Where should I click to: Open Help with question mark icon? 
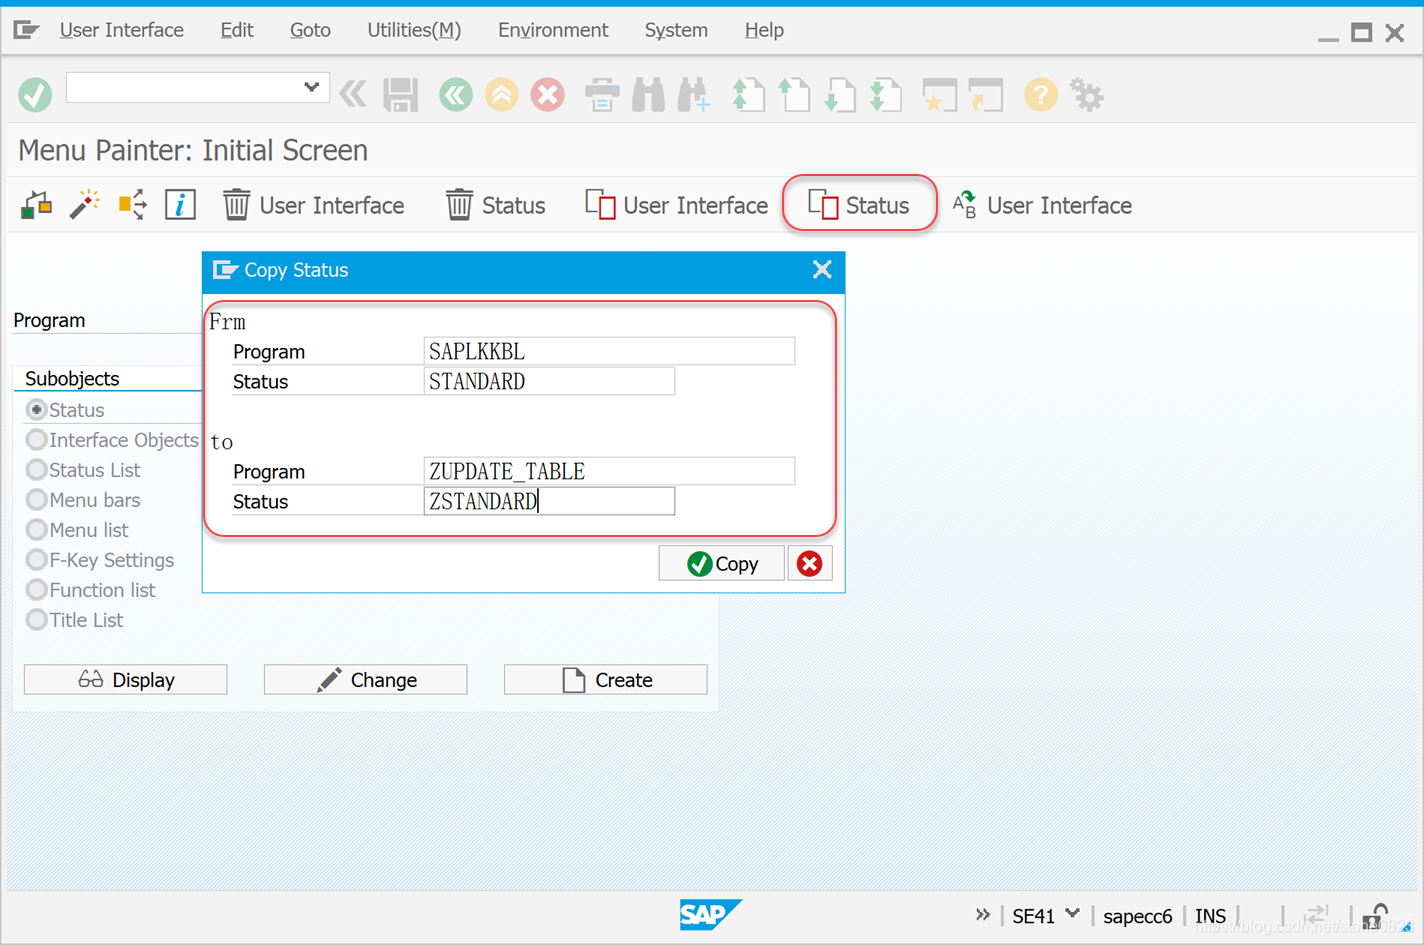1040,95
